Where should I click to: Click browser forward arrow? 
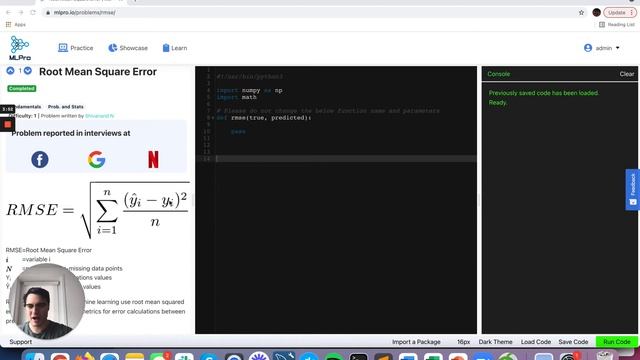click(21, 13)
